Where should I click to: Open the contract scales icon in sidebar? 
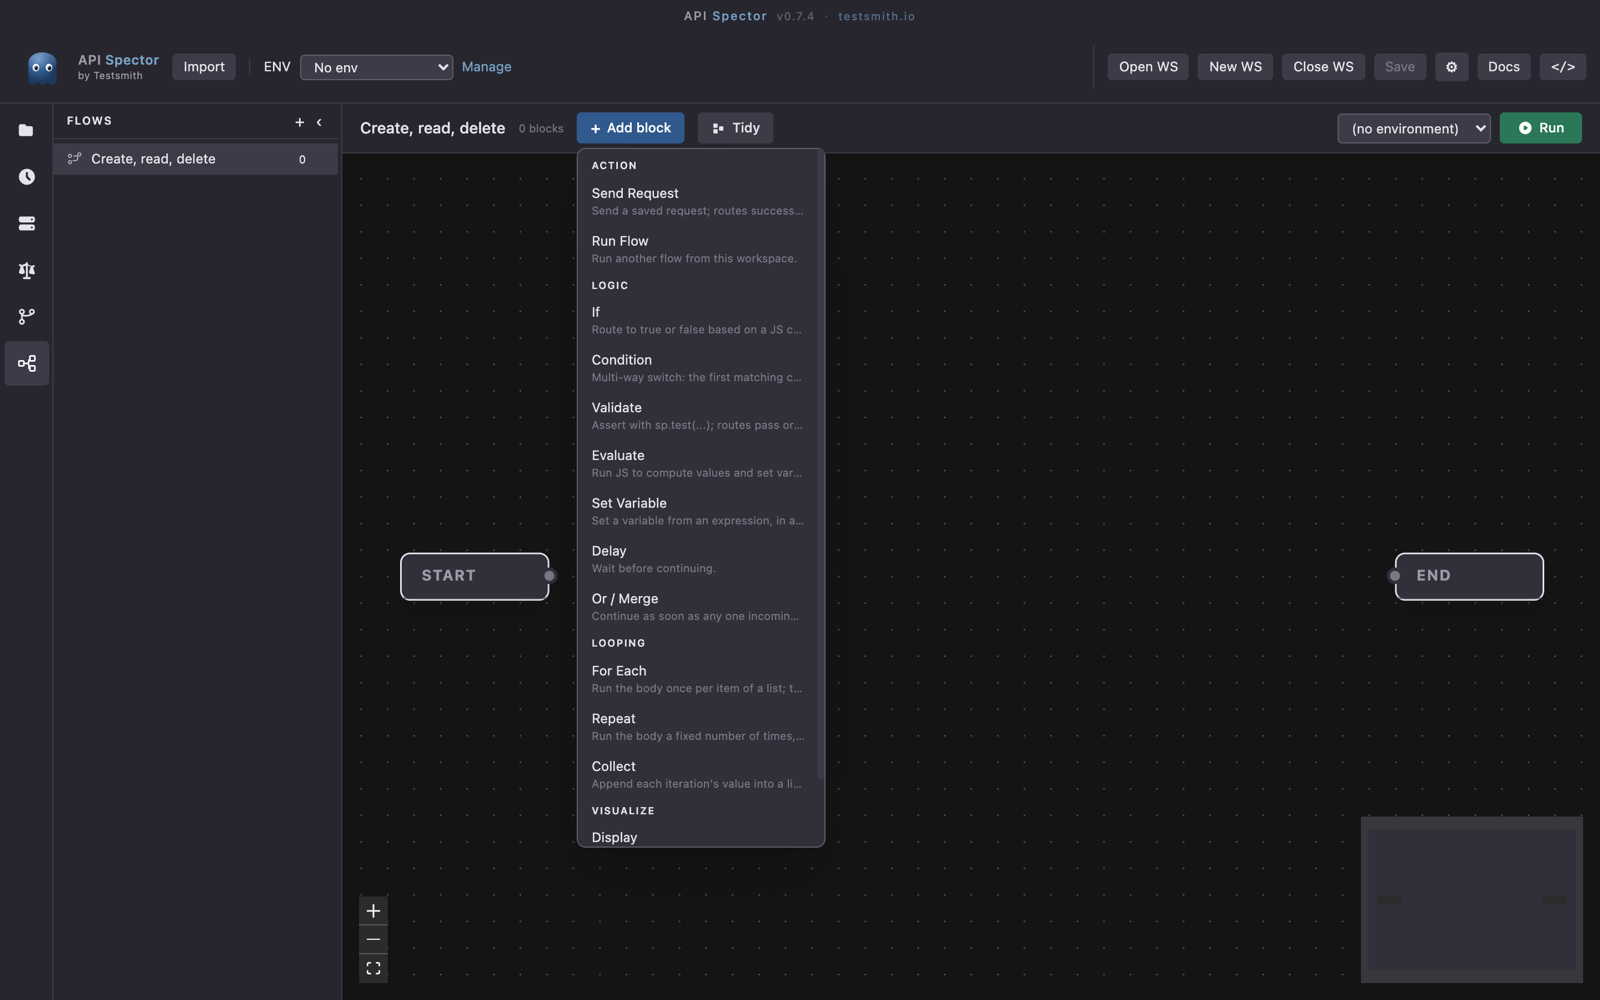[x=26, y=270]
